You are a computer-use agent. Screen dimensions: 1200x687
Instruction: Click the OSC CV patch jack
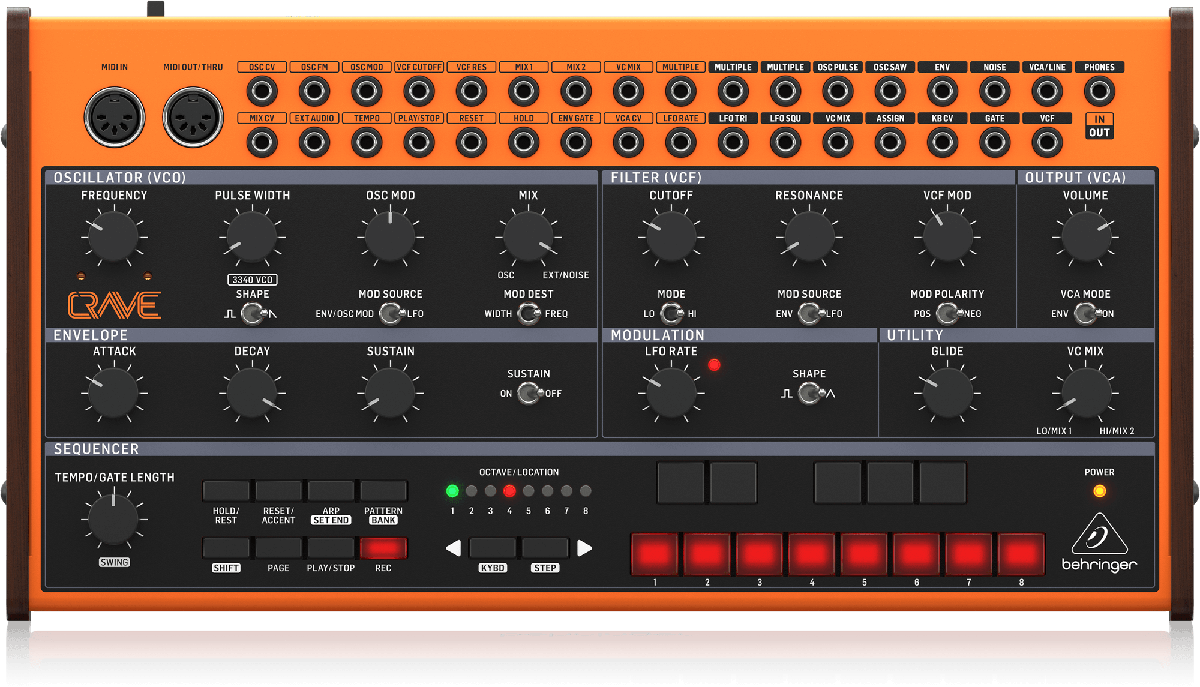pyautogui.click(x=262, y=92)
